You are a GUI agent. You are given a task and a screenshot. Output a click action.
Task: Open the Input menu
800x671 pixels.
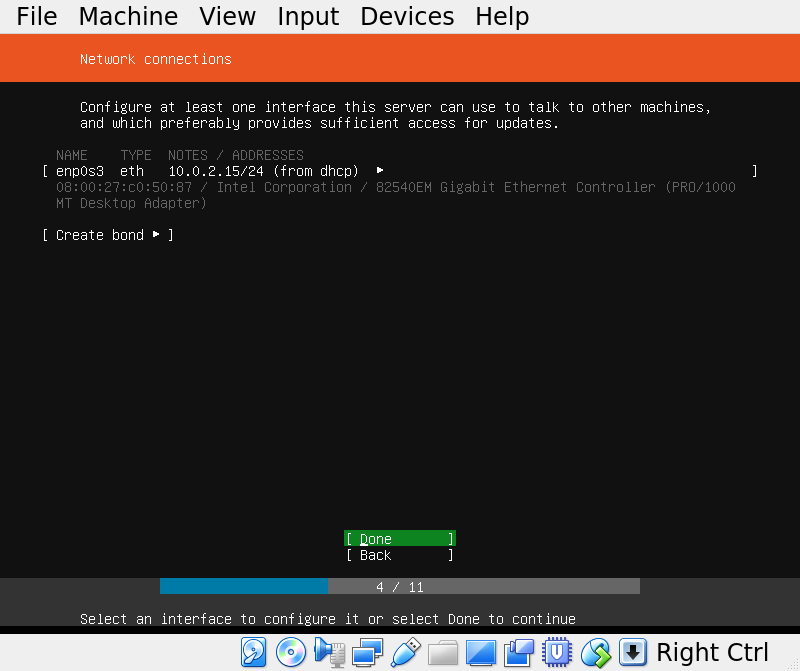click(308, 17)
